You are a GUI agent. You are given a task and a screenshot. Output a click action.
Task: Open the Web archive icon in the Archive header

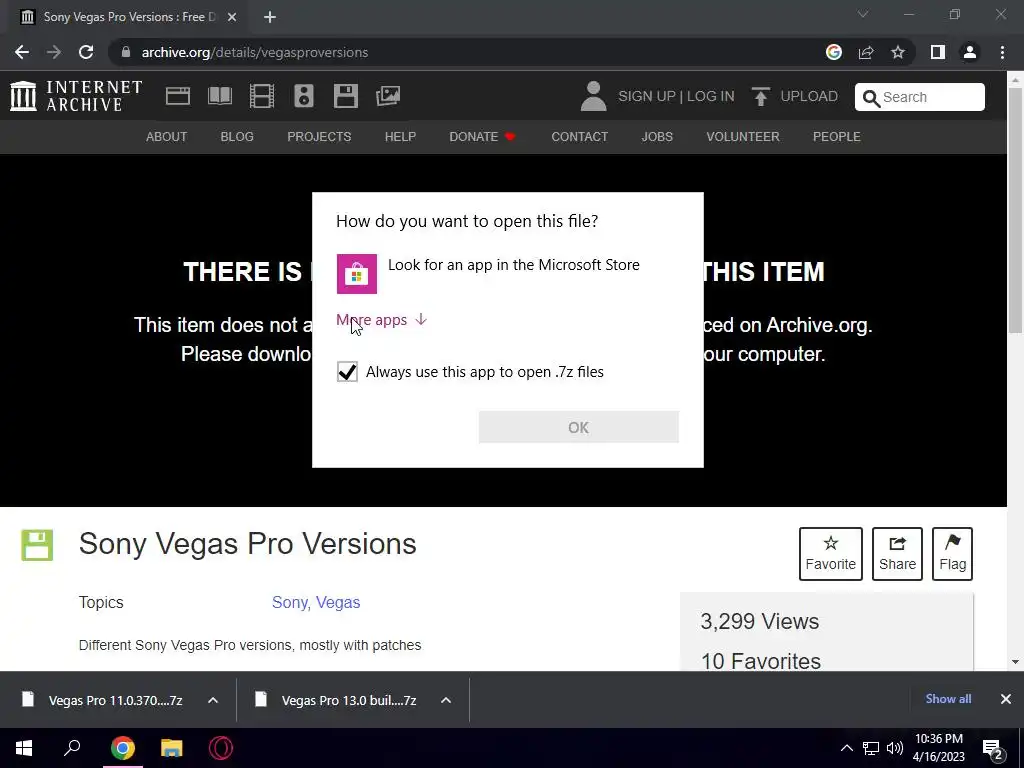click(x=178, y=96)
